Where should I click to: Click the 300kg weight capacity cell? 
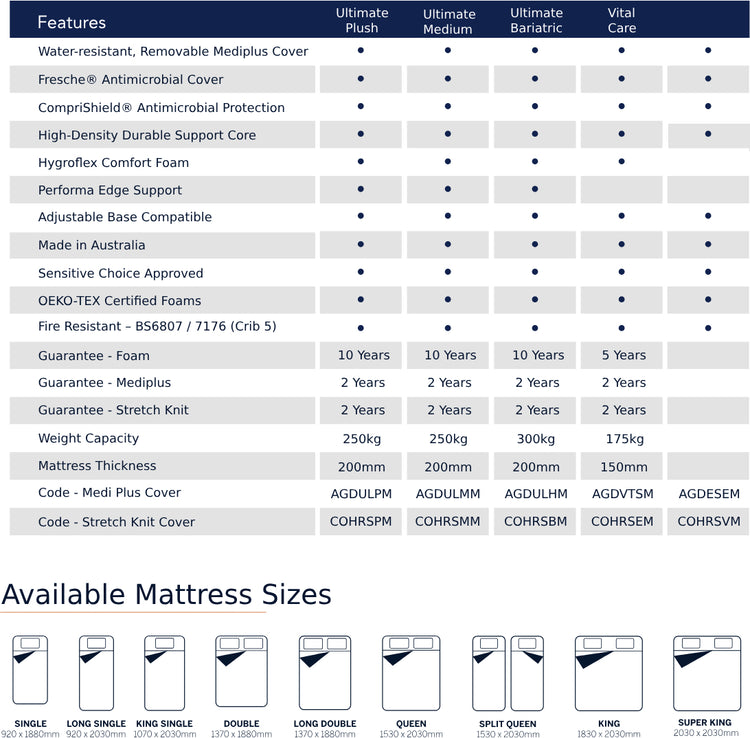point(535,438)
